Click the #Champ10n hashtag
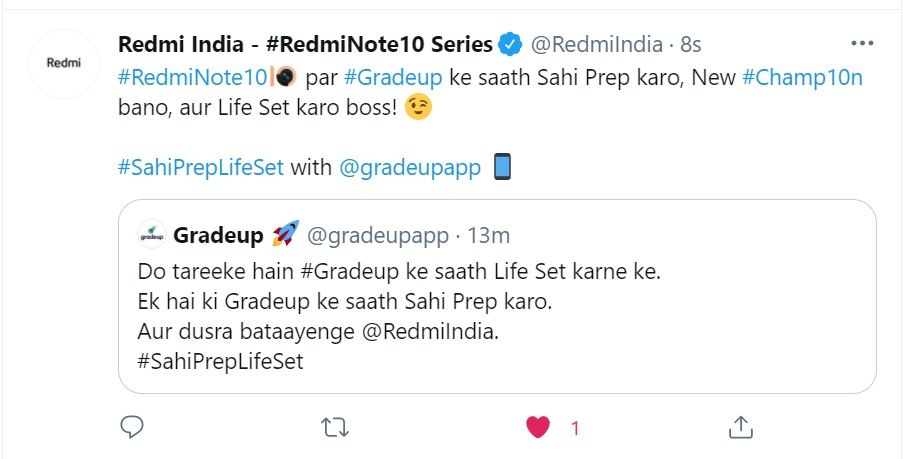The width and height of the screenshot is (914, 459). (803, 76)
